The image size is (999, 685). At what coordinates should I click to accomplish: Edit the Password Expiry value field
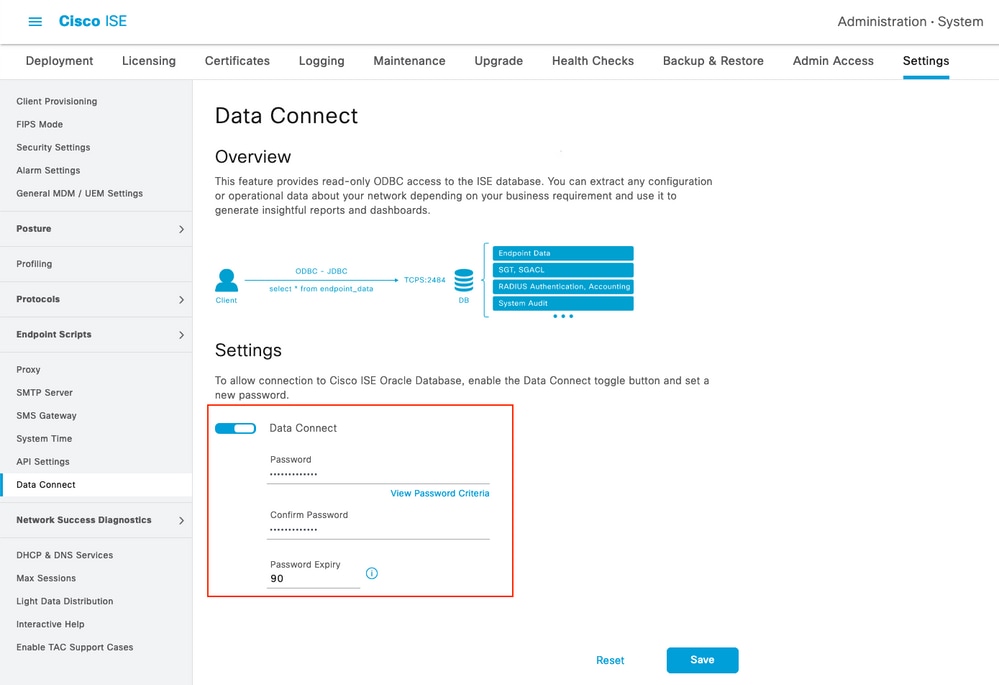click(313, 579)
